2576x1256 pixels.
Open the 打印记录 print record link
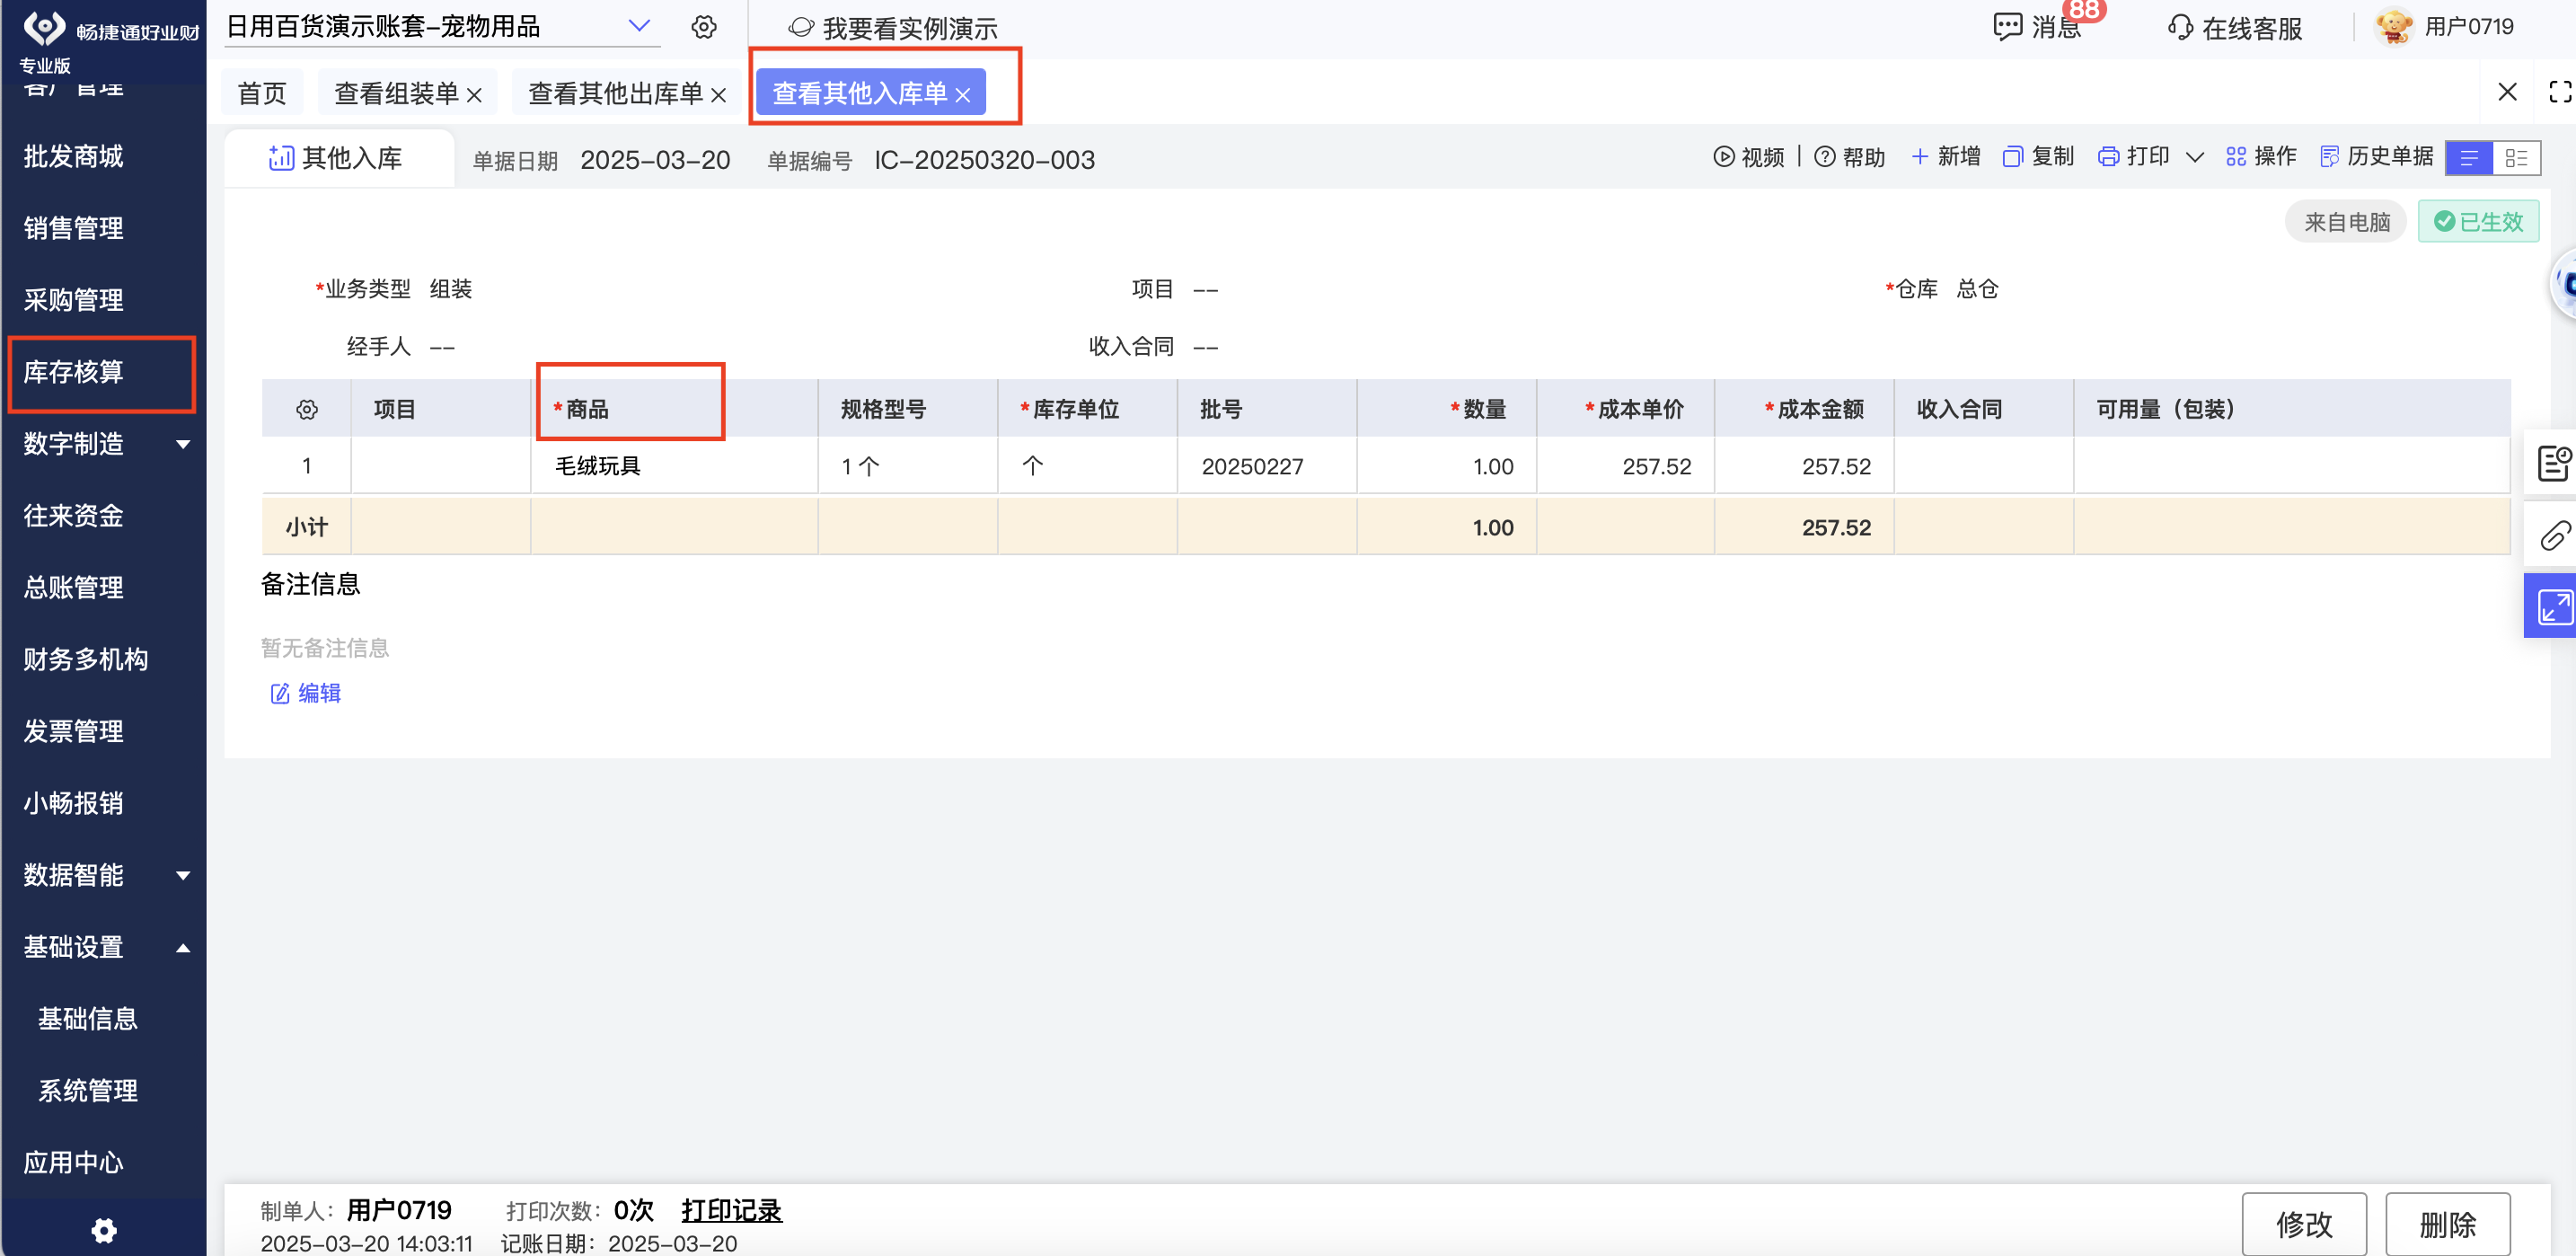pos(731,1210)
